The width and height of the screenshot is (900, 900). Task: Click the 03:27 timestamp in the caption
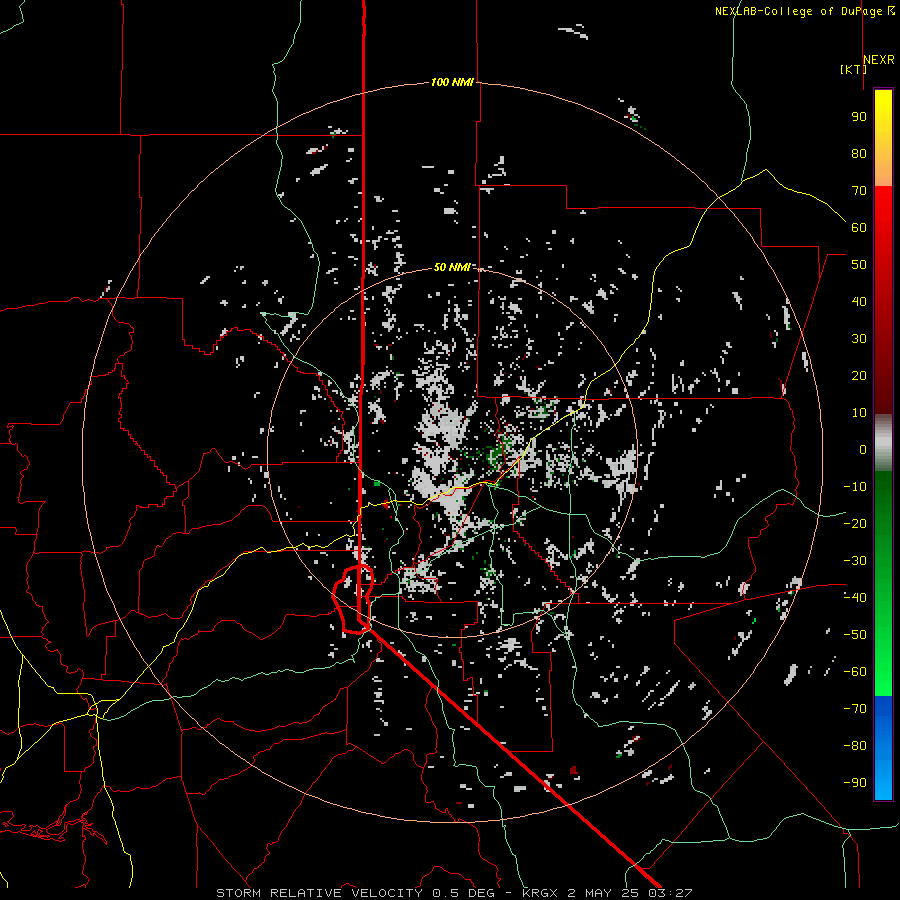[670, 893]
